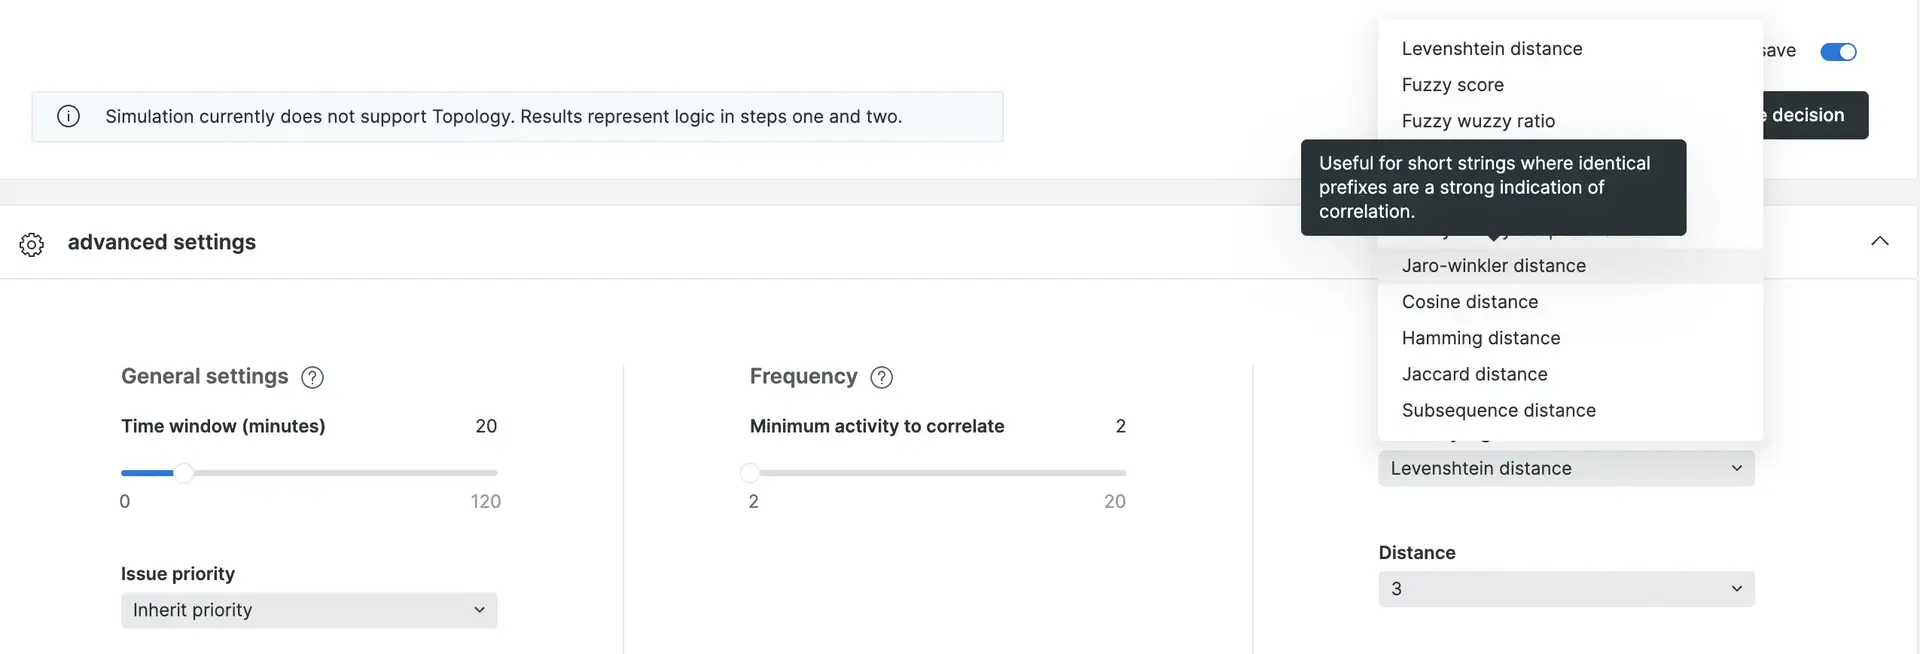Click the dark decision button

1814,115
